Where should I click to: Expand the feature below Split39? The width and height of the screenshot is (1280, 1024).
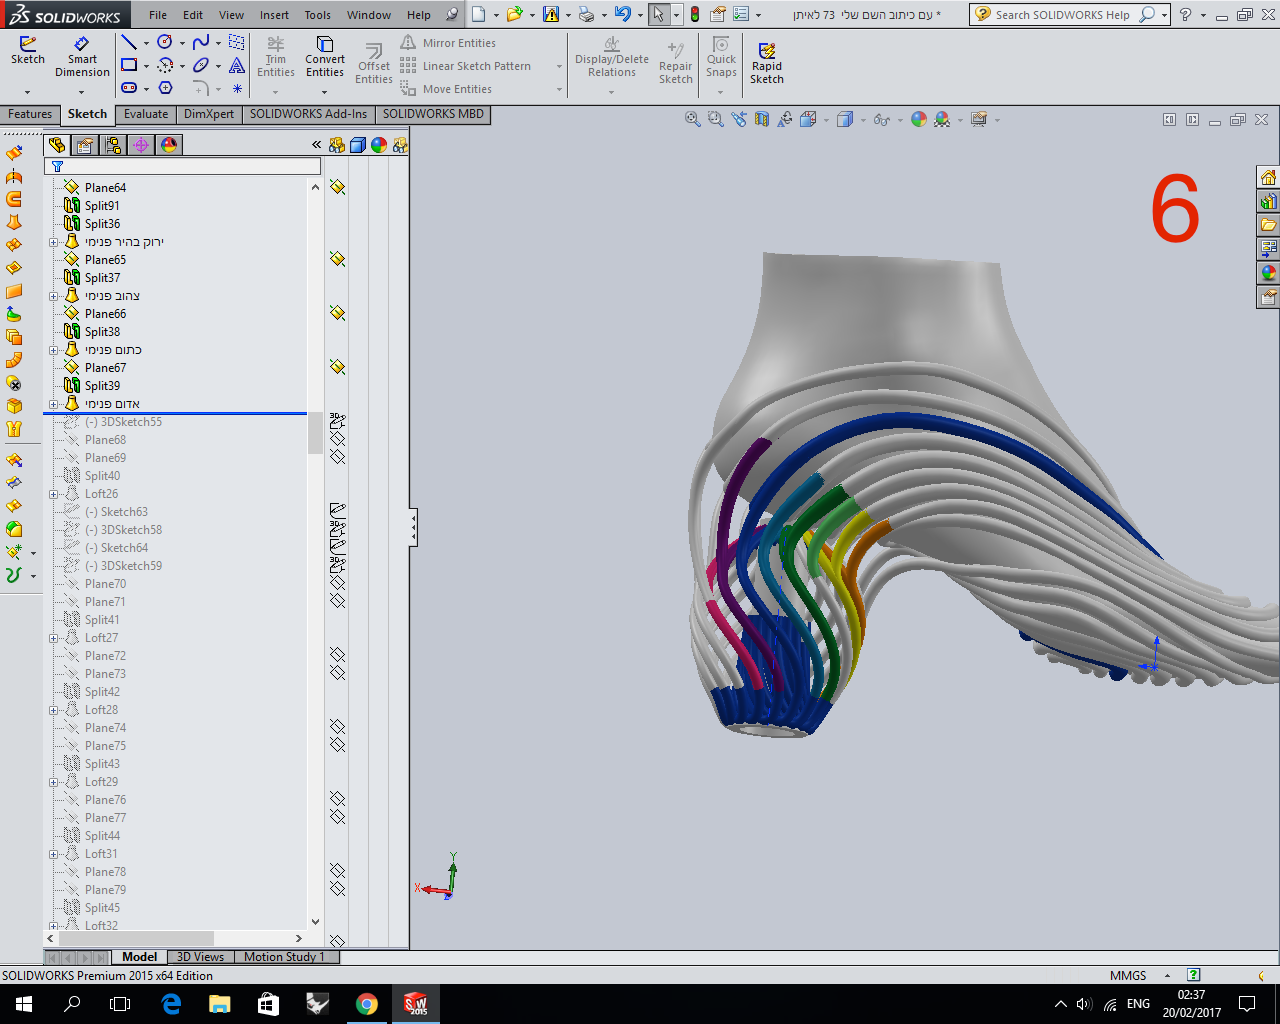pos(53,404)
